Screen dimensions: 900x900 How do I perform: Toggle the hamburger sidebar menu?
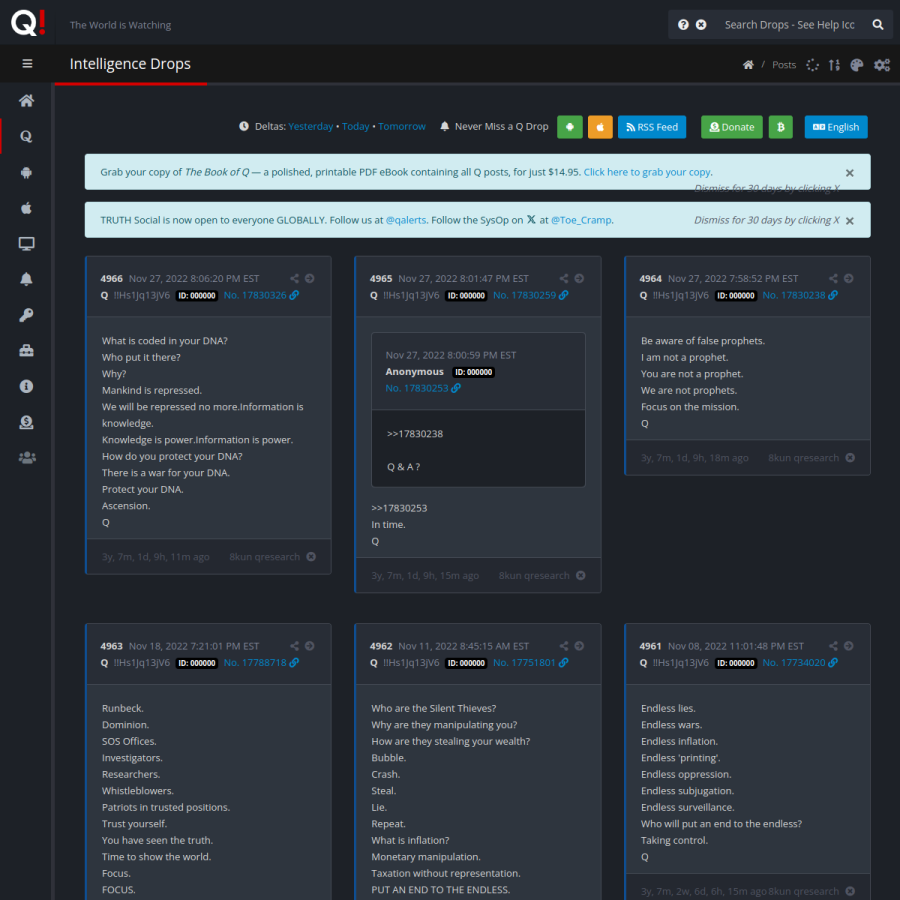coord(27,64)
